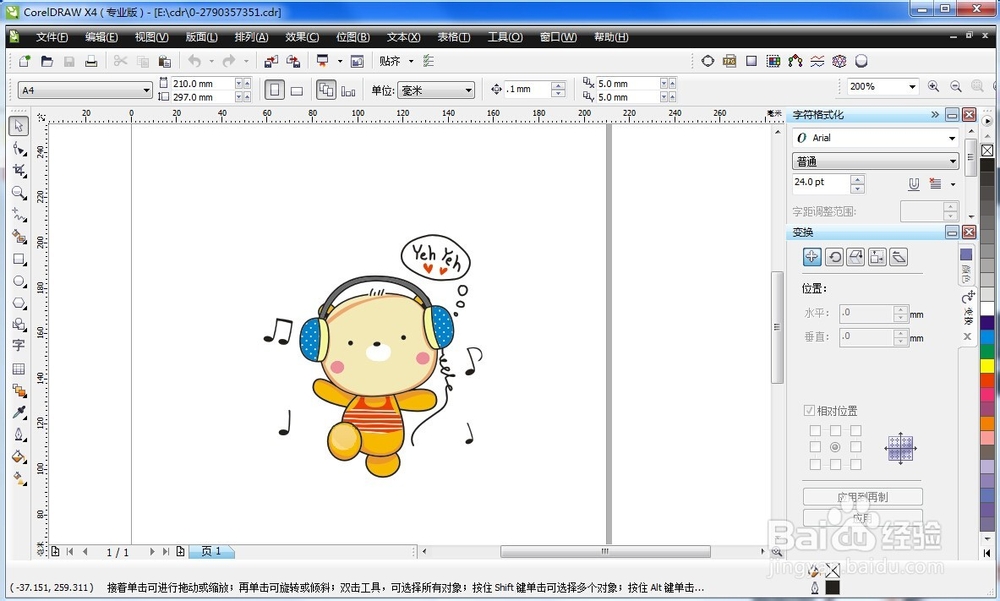Open the 毫米 units dropdown
1000x601 pixels.
click(x=468, y=91)
